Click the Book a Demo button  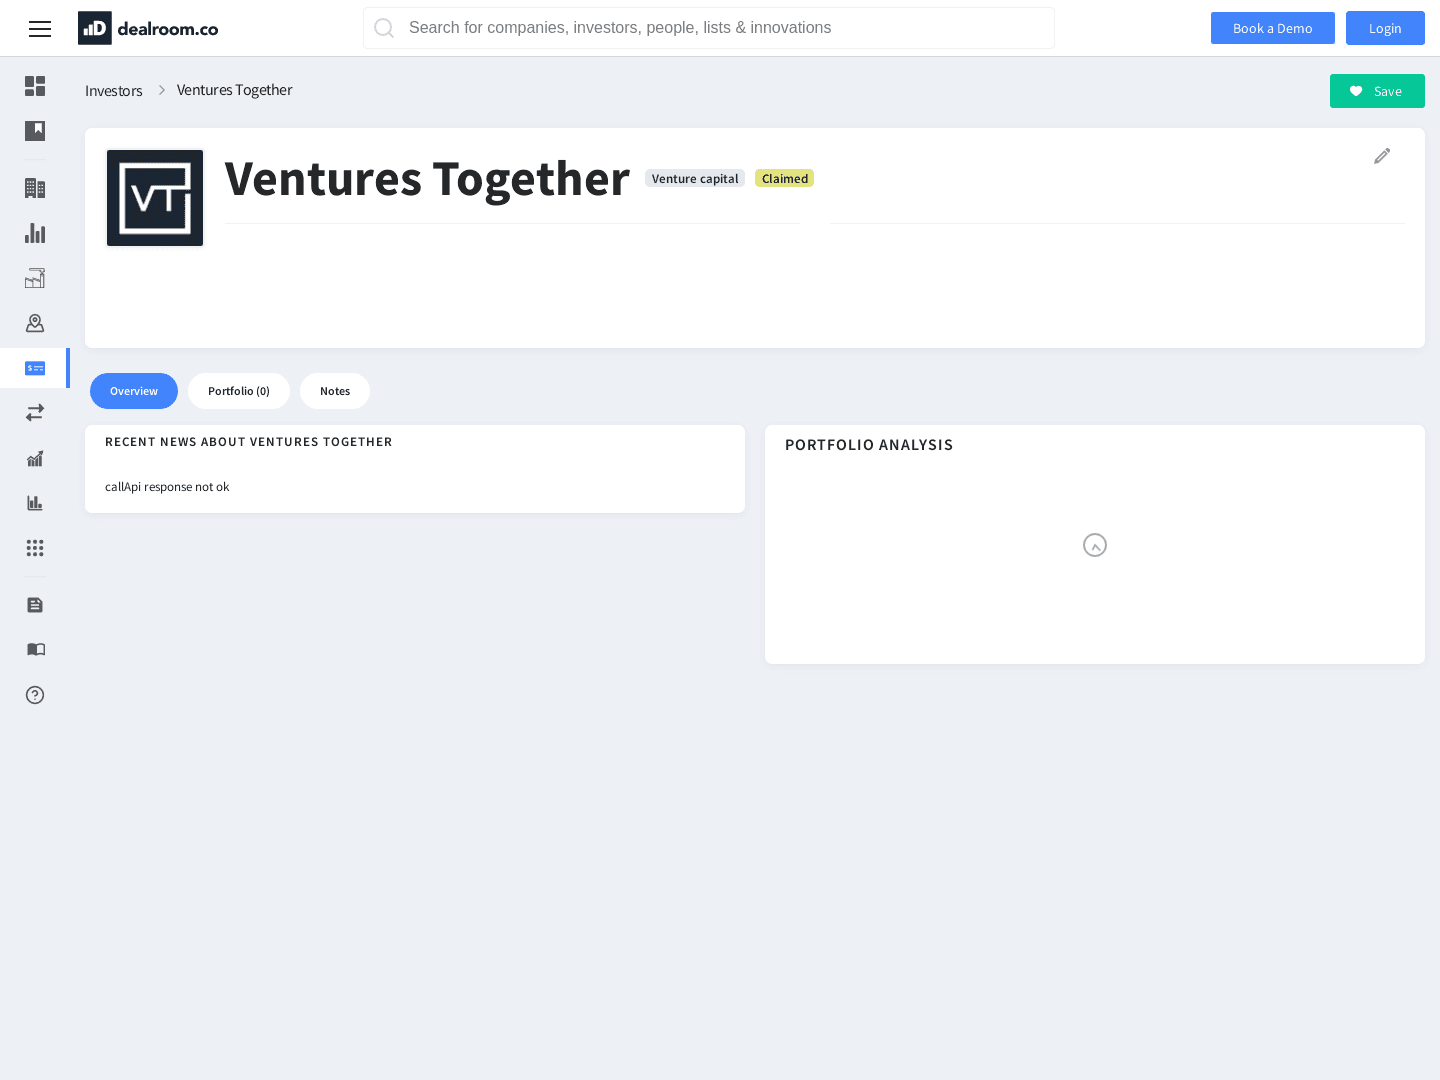coord(1272,28)
